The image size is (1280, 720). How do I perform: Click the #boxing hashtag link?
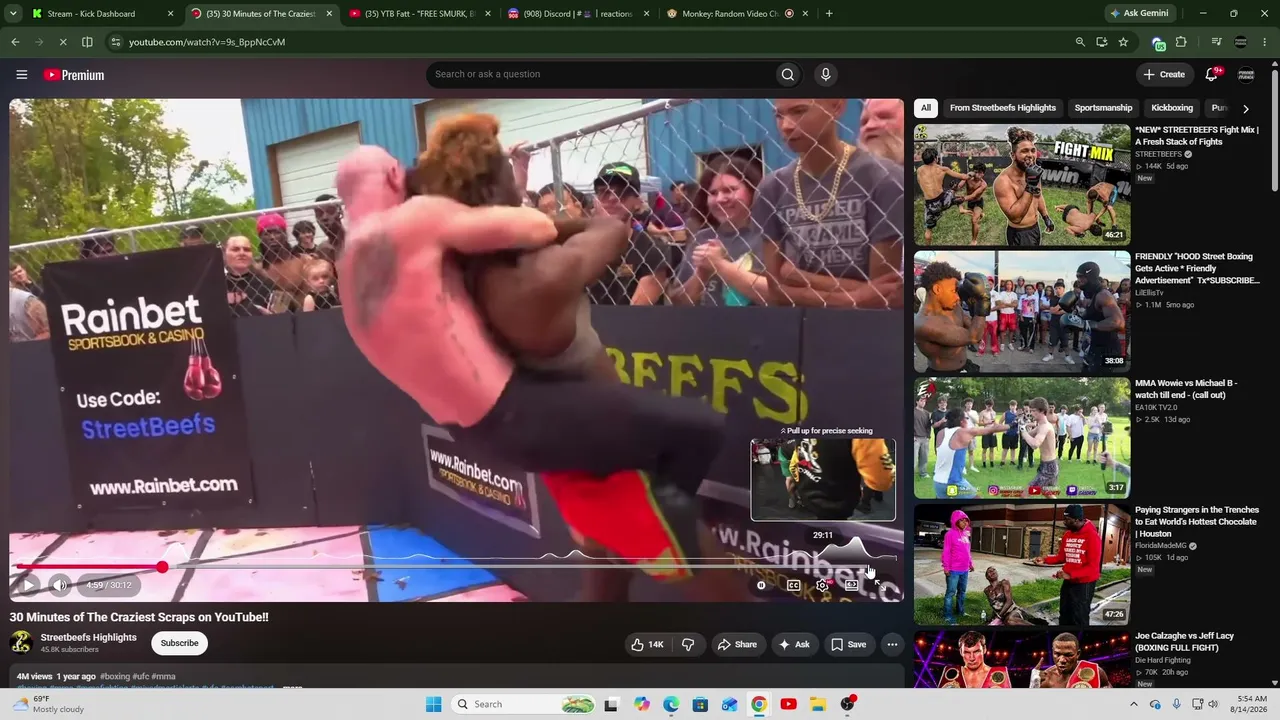click(x=115, y=676)
